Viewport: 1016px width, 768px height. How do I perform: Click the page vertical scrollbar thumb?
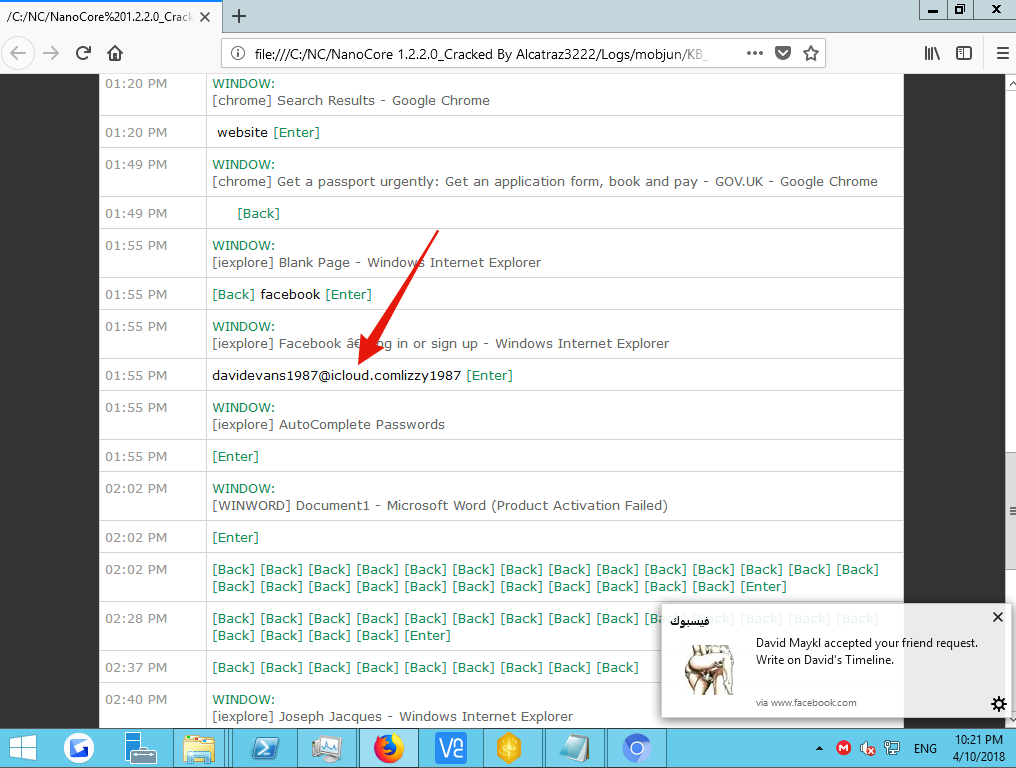(x=1011, y=511)
